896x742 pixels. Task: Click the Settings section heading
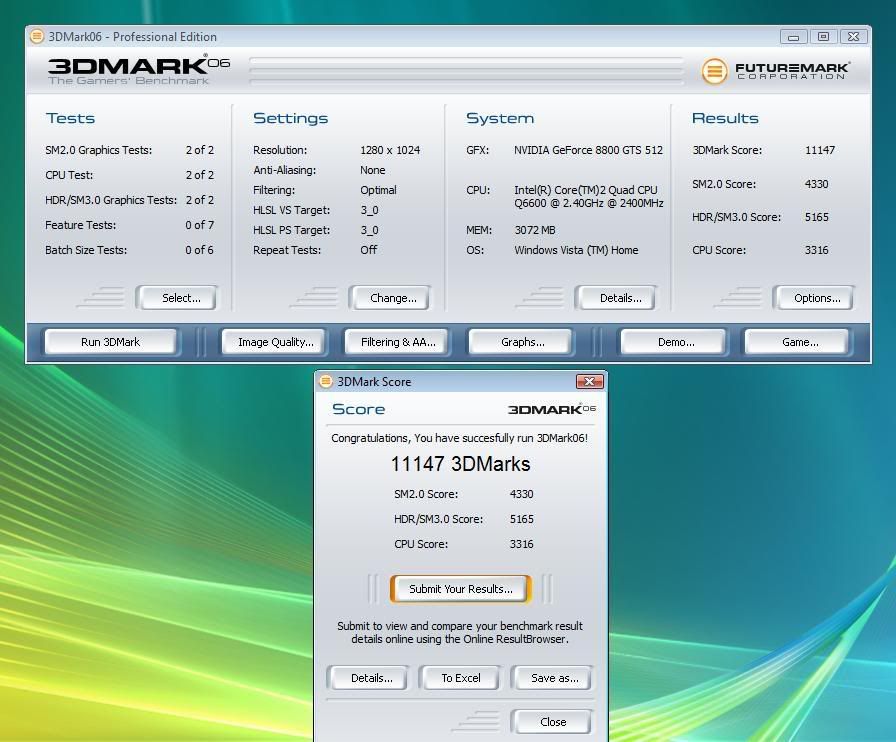point(290,118)
